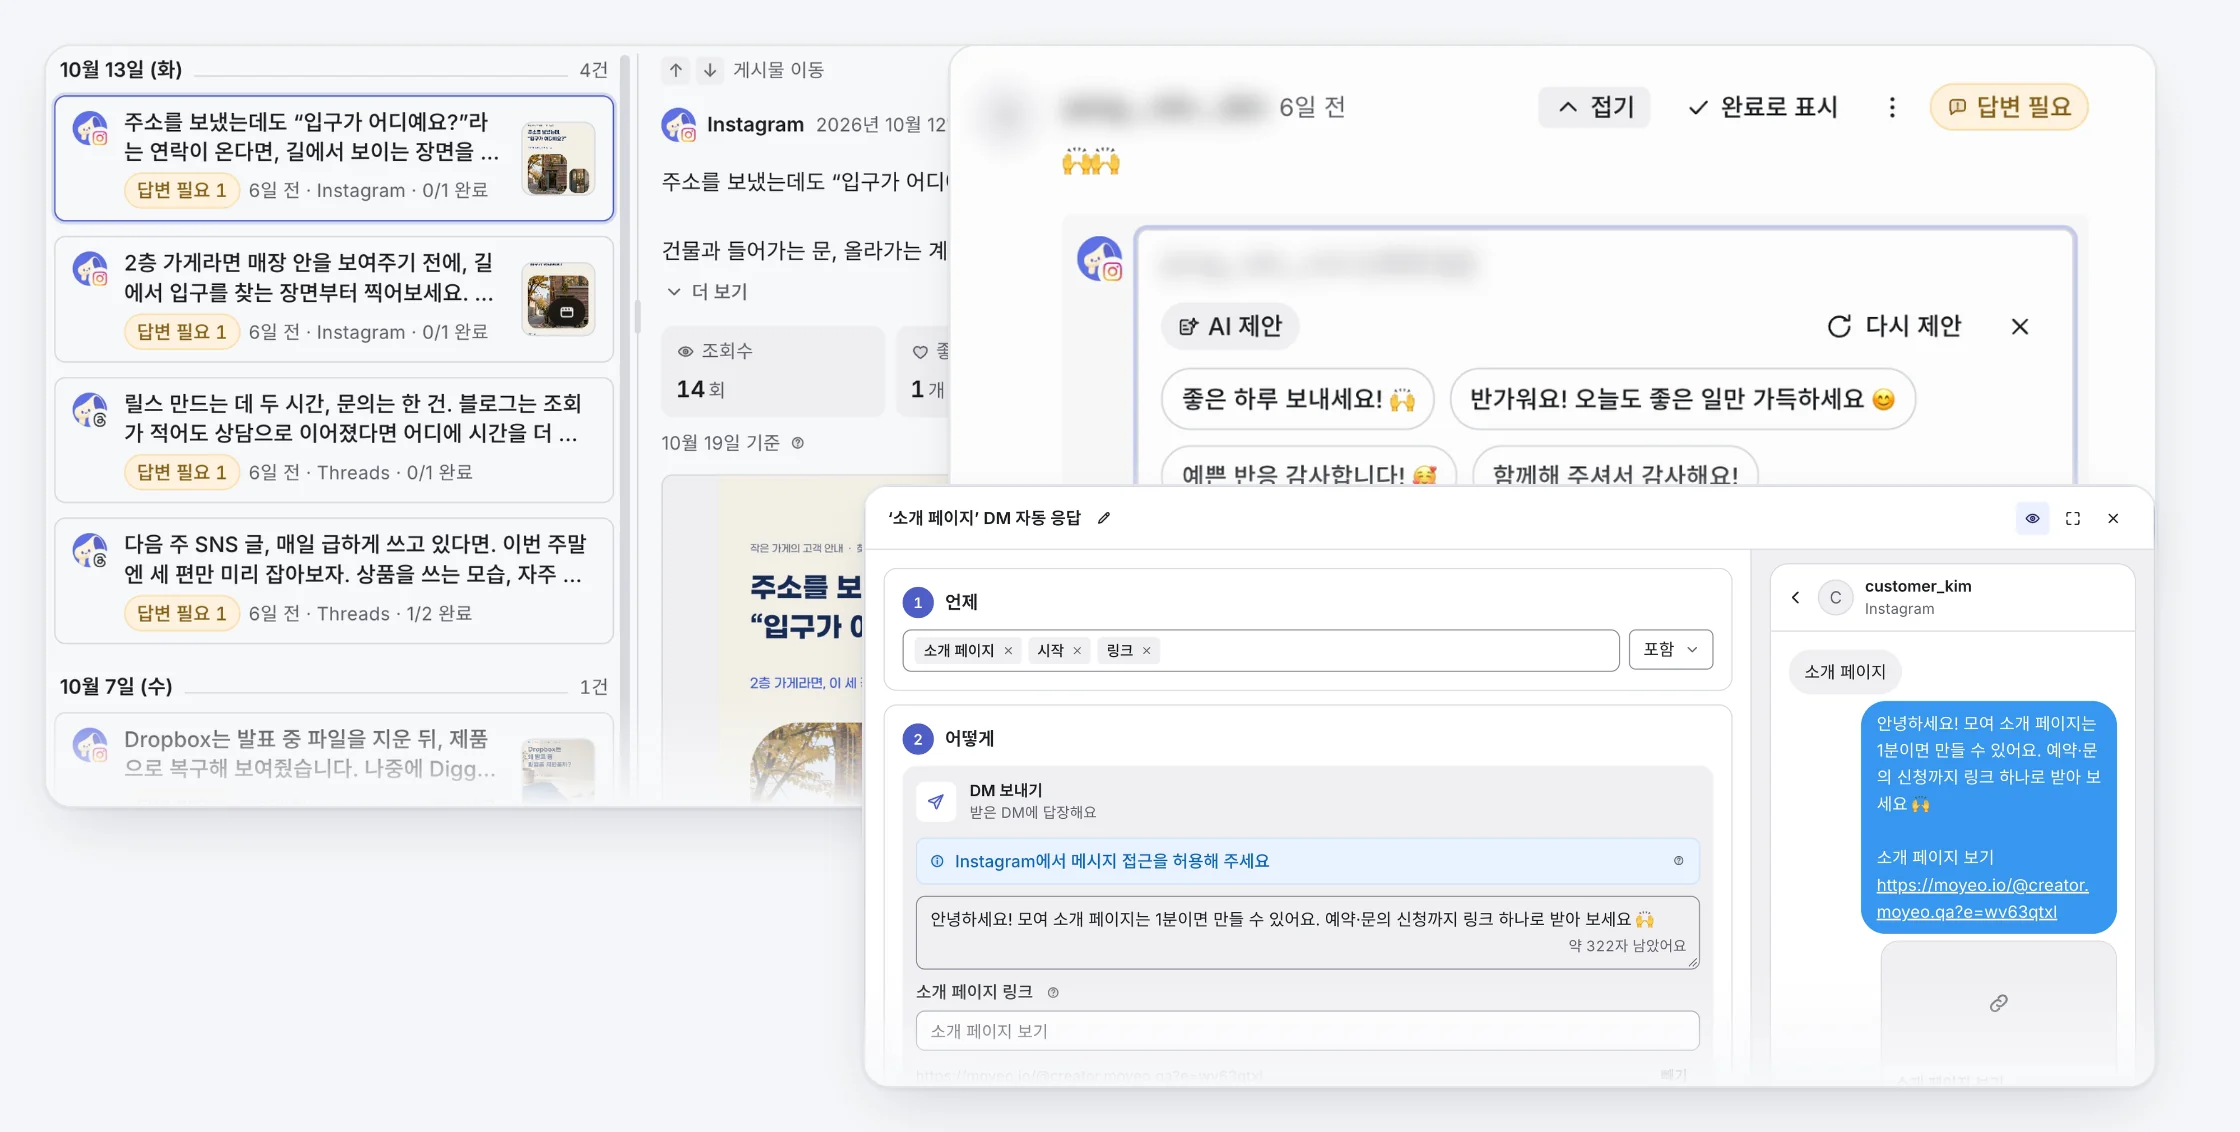Click 답변 필요 1 badge on first post
Screen dimensions: 2240x1132
click(182, 190)
